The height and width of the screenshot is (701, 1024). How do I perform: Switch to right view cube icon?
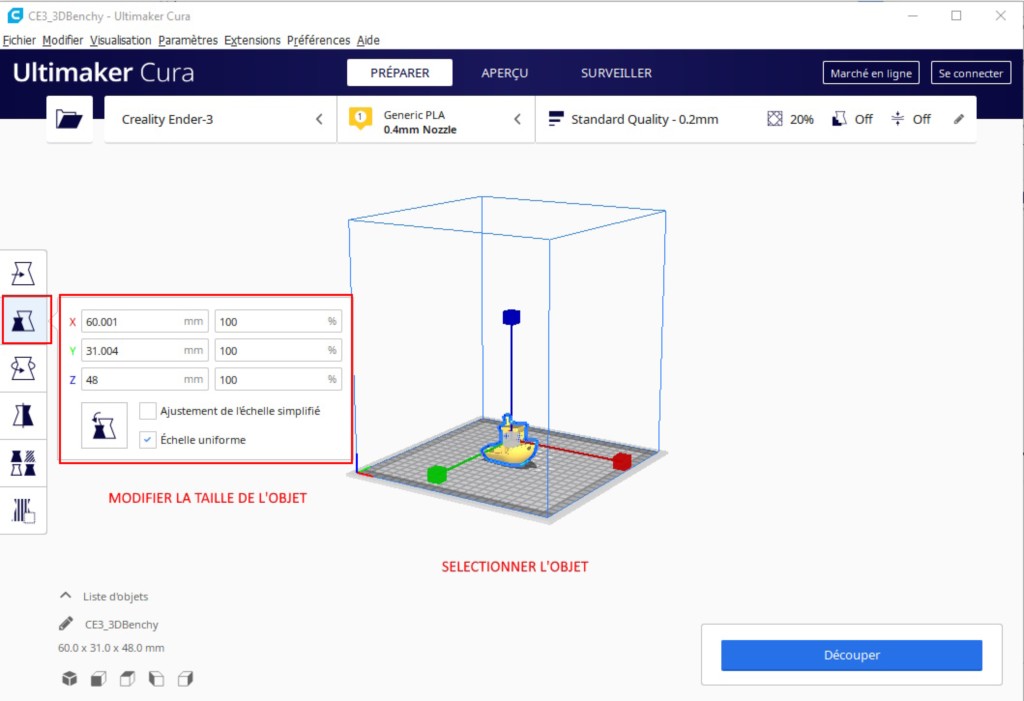pyautogui.click(x=185, y=678)
